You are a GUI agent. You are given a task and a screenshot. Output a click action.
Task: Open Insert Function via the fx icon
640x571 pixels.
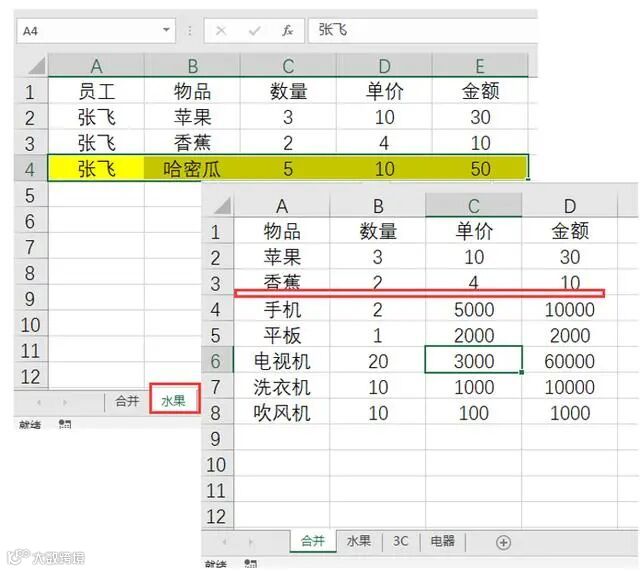(287, 31)
